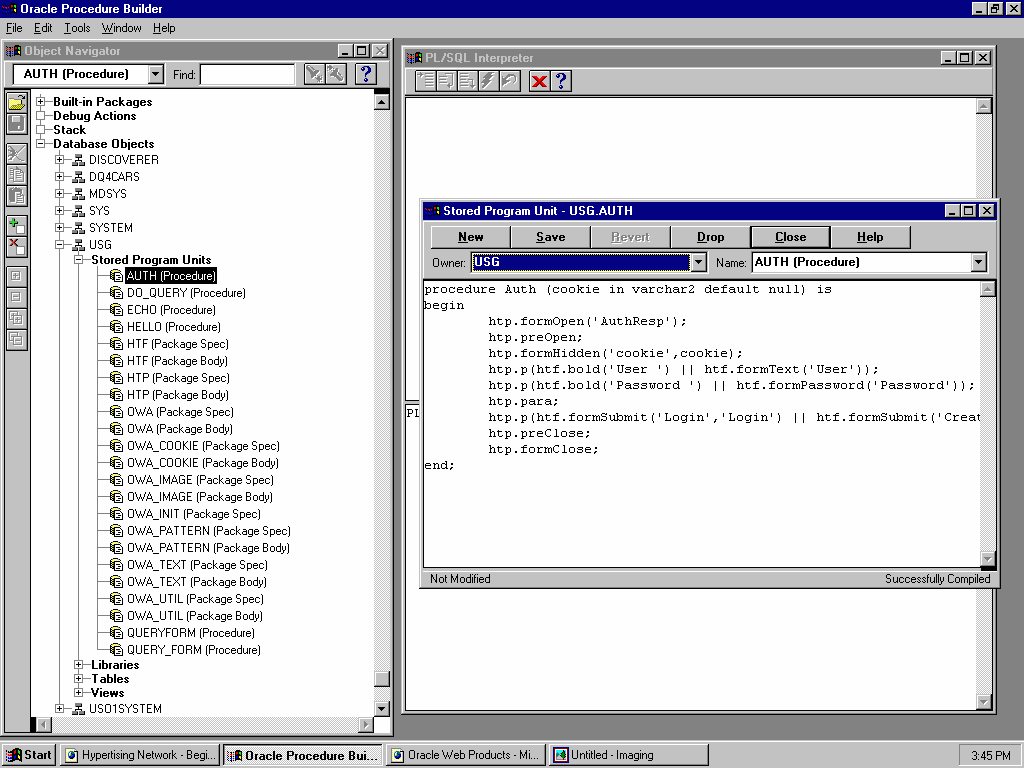Click the Save button in Stored Program Unit
Viewport: 1024px width, 768px height.
[551, 237]
